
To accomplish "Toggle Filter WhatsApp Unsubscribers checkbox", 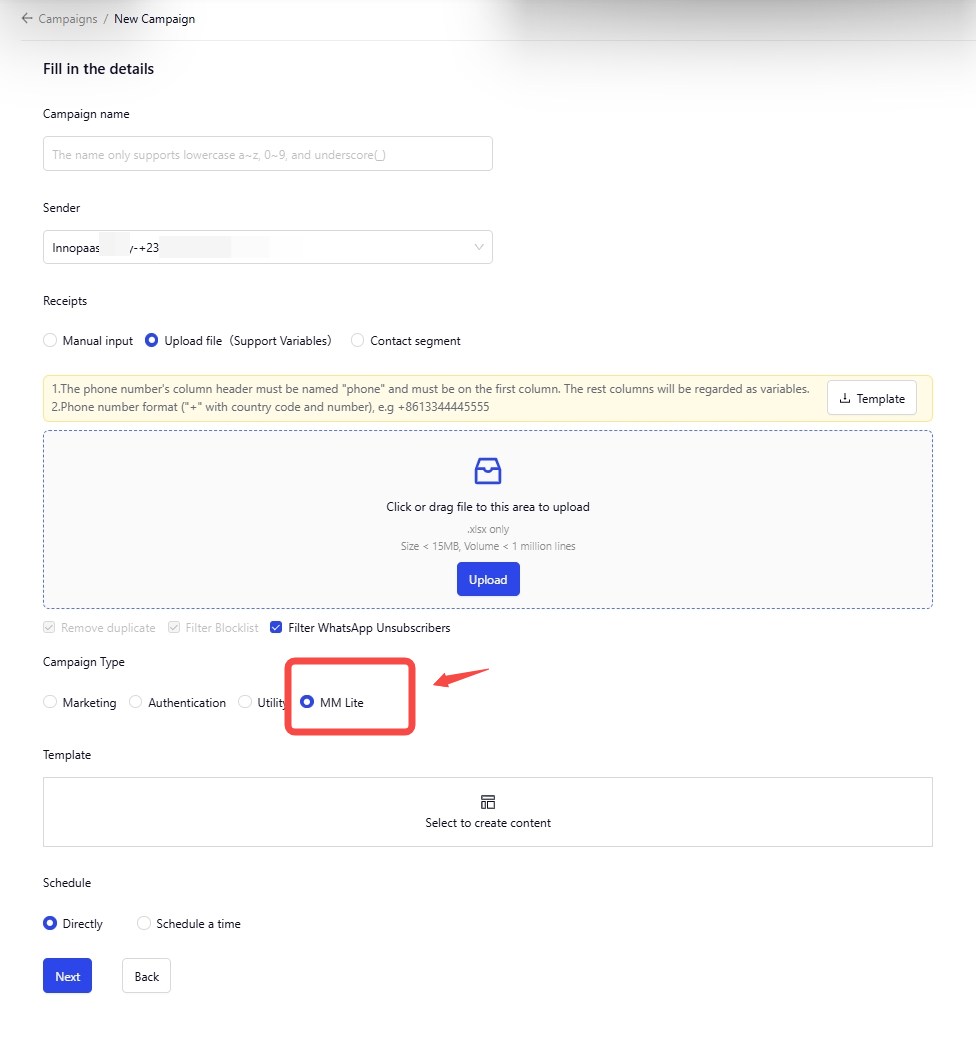I will (276, 628).
